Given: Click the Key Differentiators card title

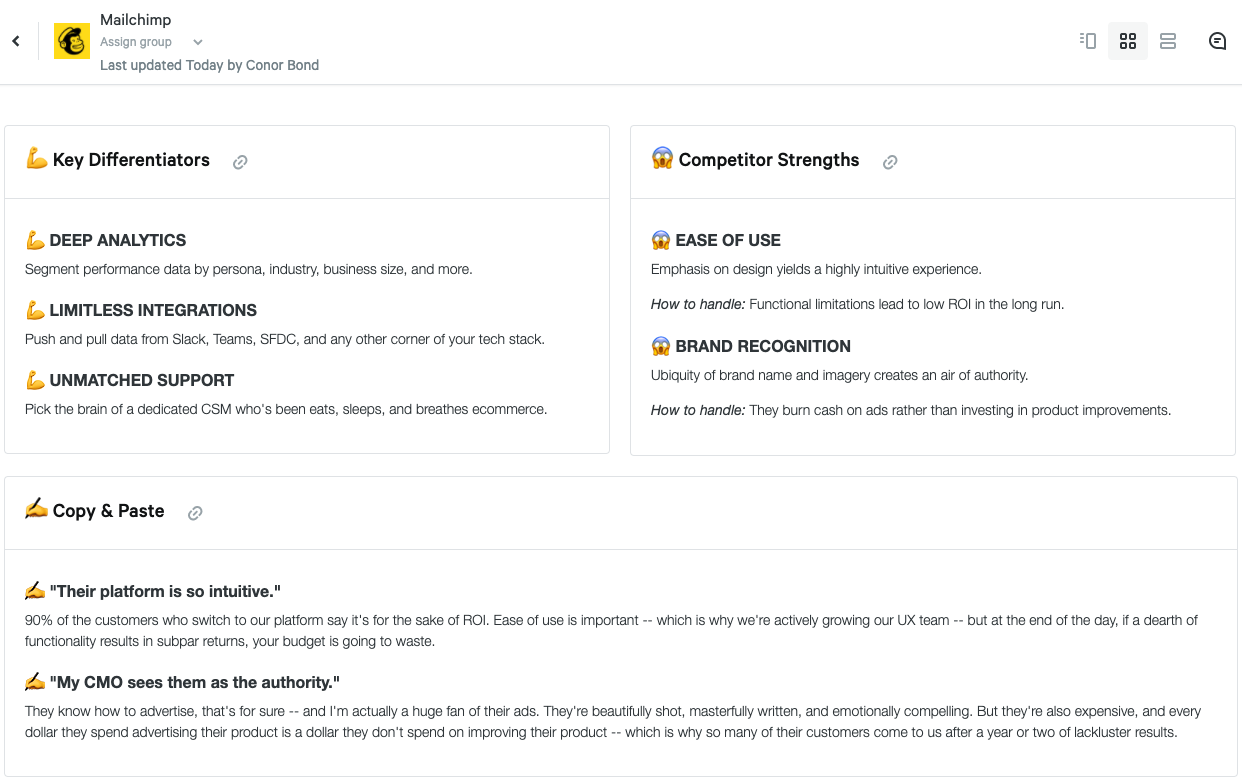Looking at the screenshot, I should coord(131,160).
